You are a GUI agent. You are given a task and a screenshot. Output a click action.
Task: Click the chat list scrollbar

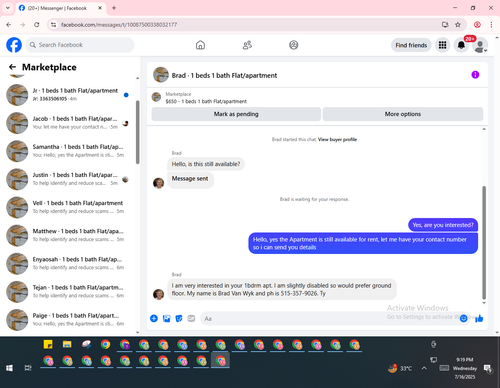pos(138,132)
